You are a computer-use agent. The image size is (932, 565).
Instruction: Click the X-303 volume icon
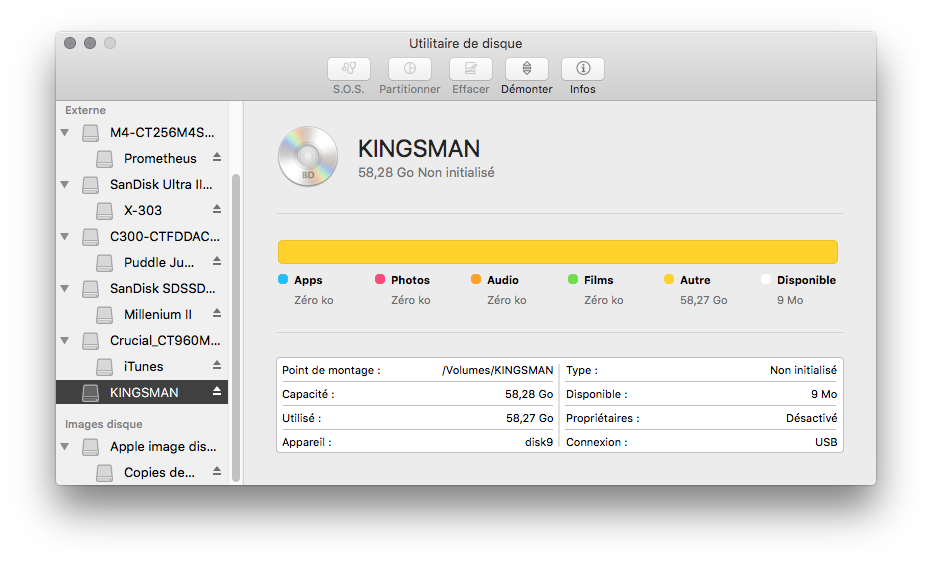[105, 211]
